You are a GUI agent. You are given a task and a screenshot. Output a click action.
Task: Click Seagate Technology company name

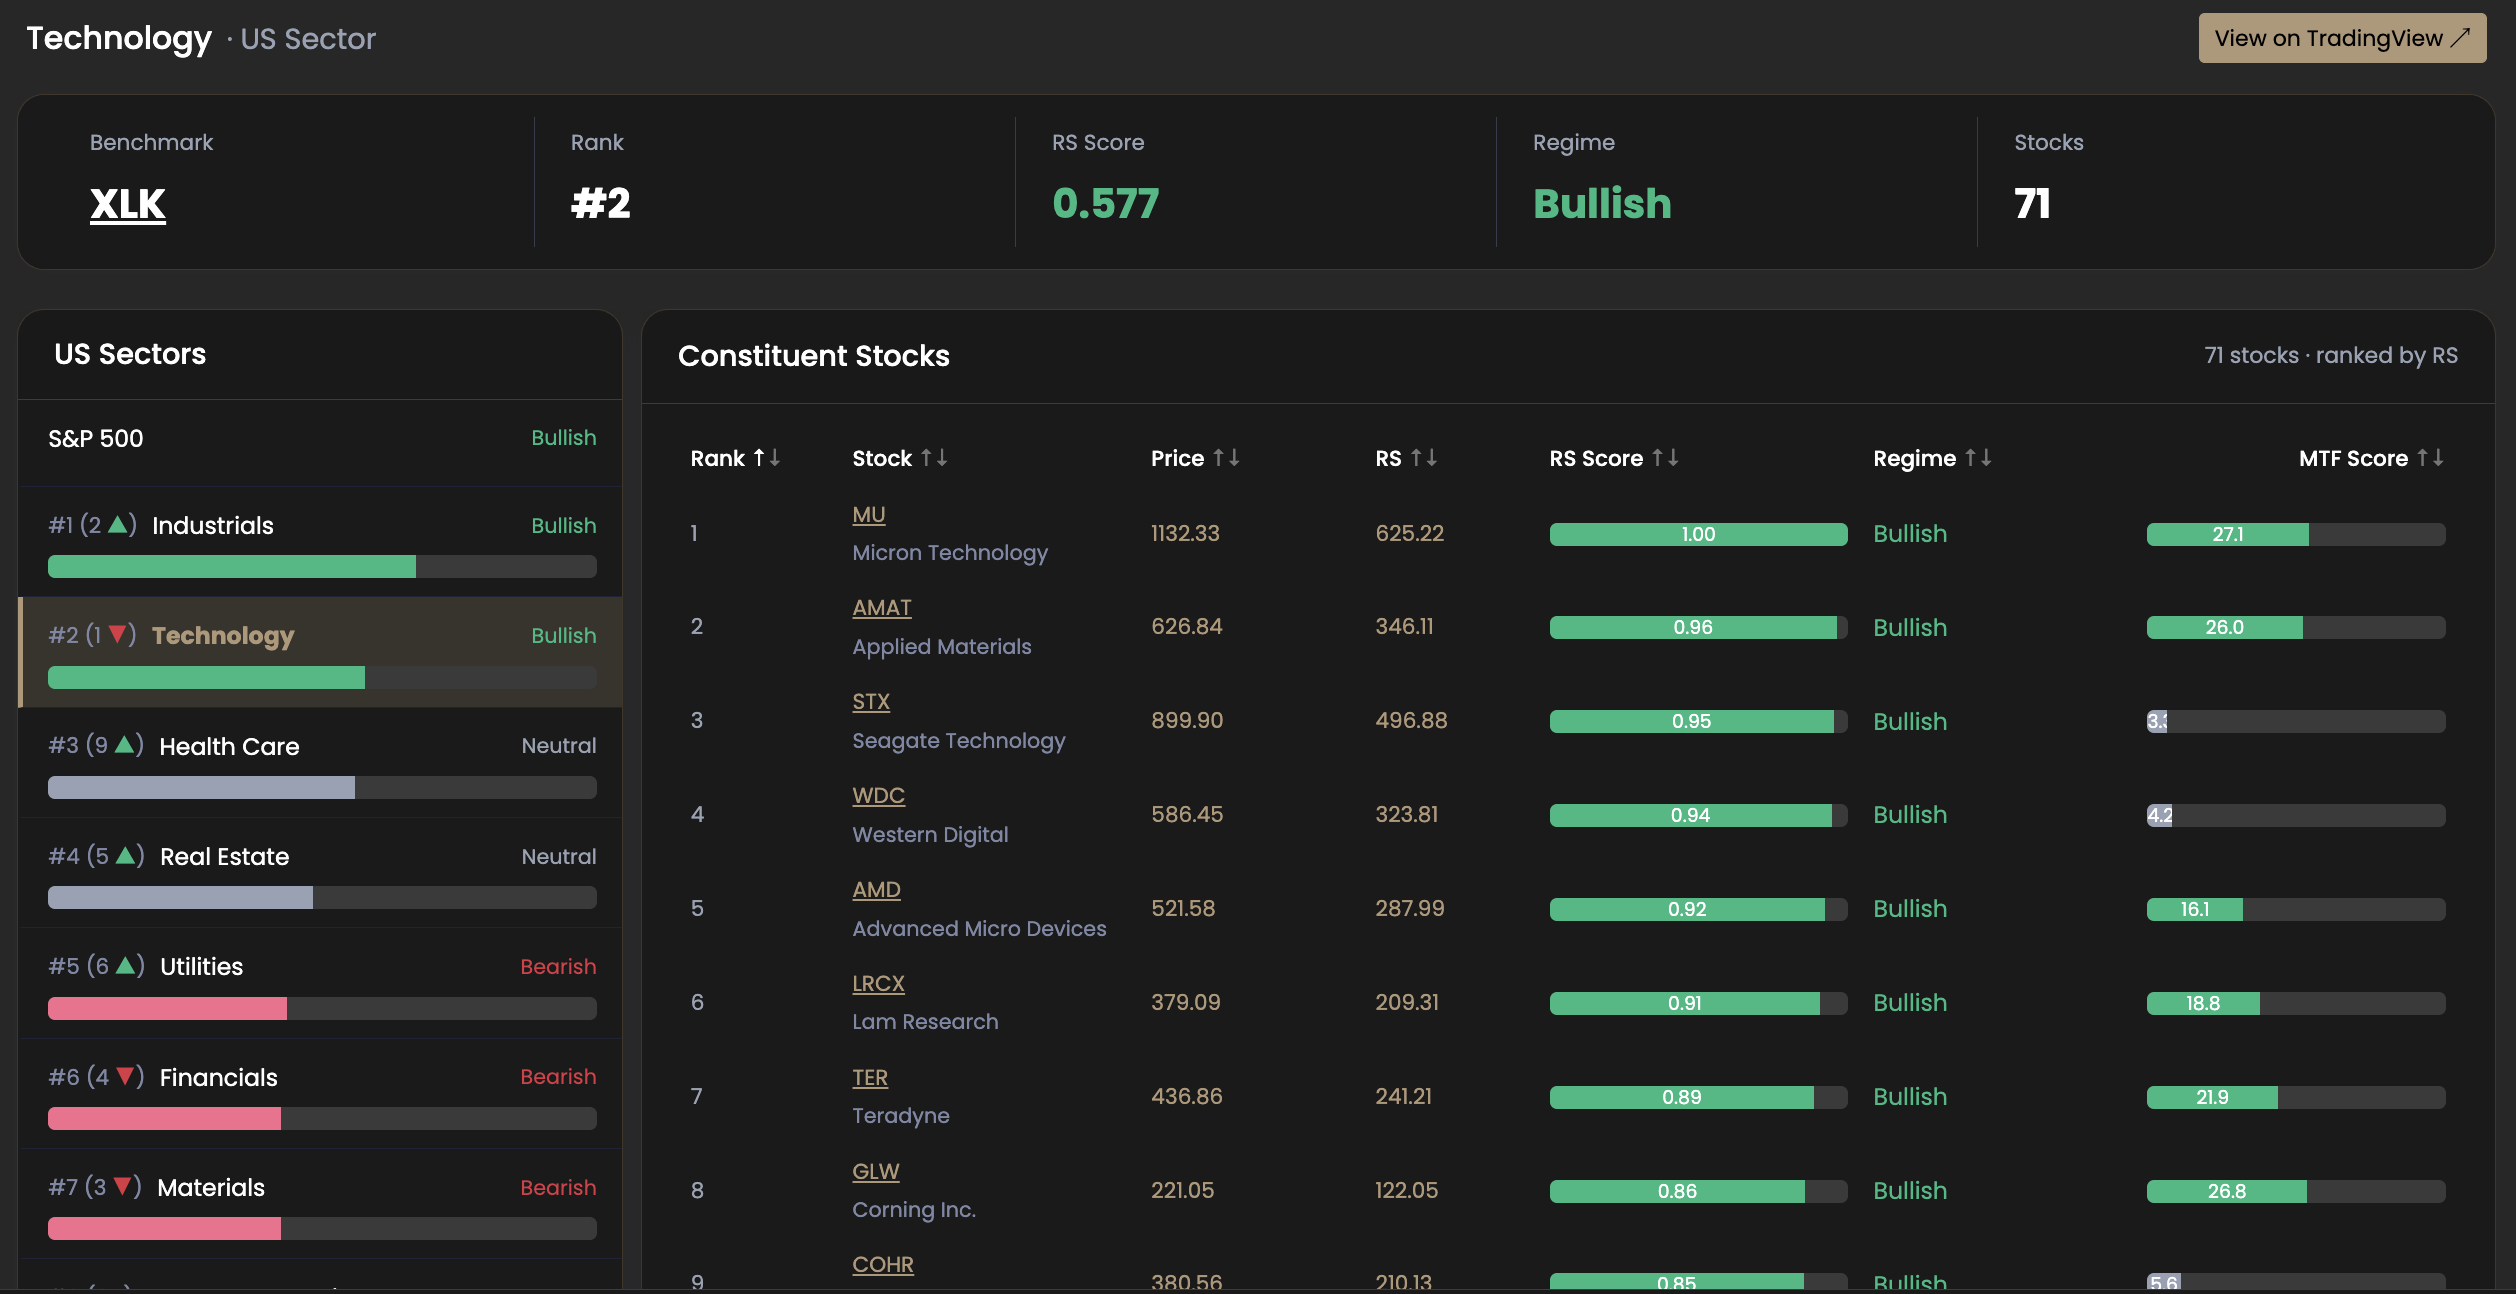(x=958, y=740)
